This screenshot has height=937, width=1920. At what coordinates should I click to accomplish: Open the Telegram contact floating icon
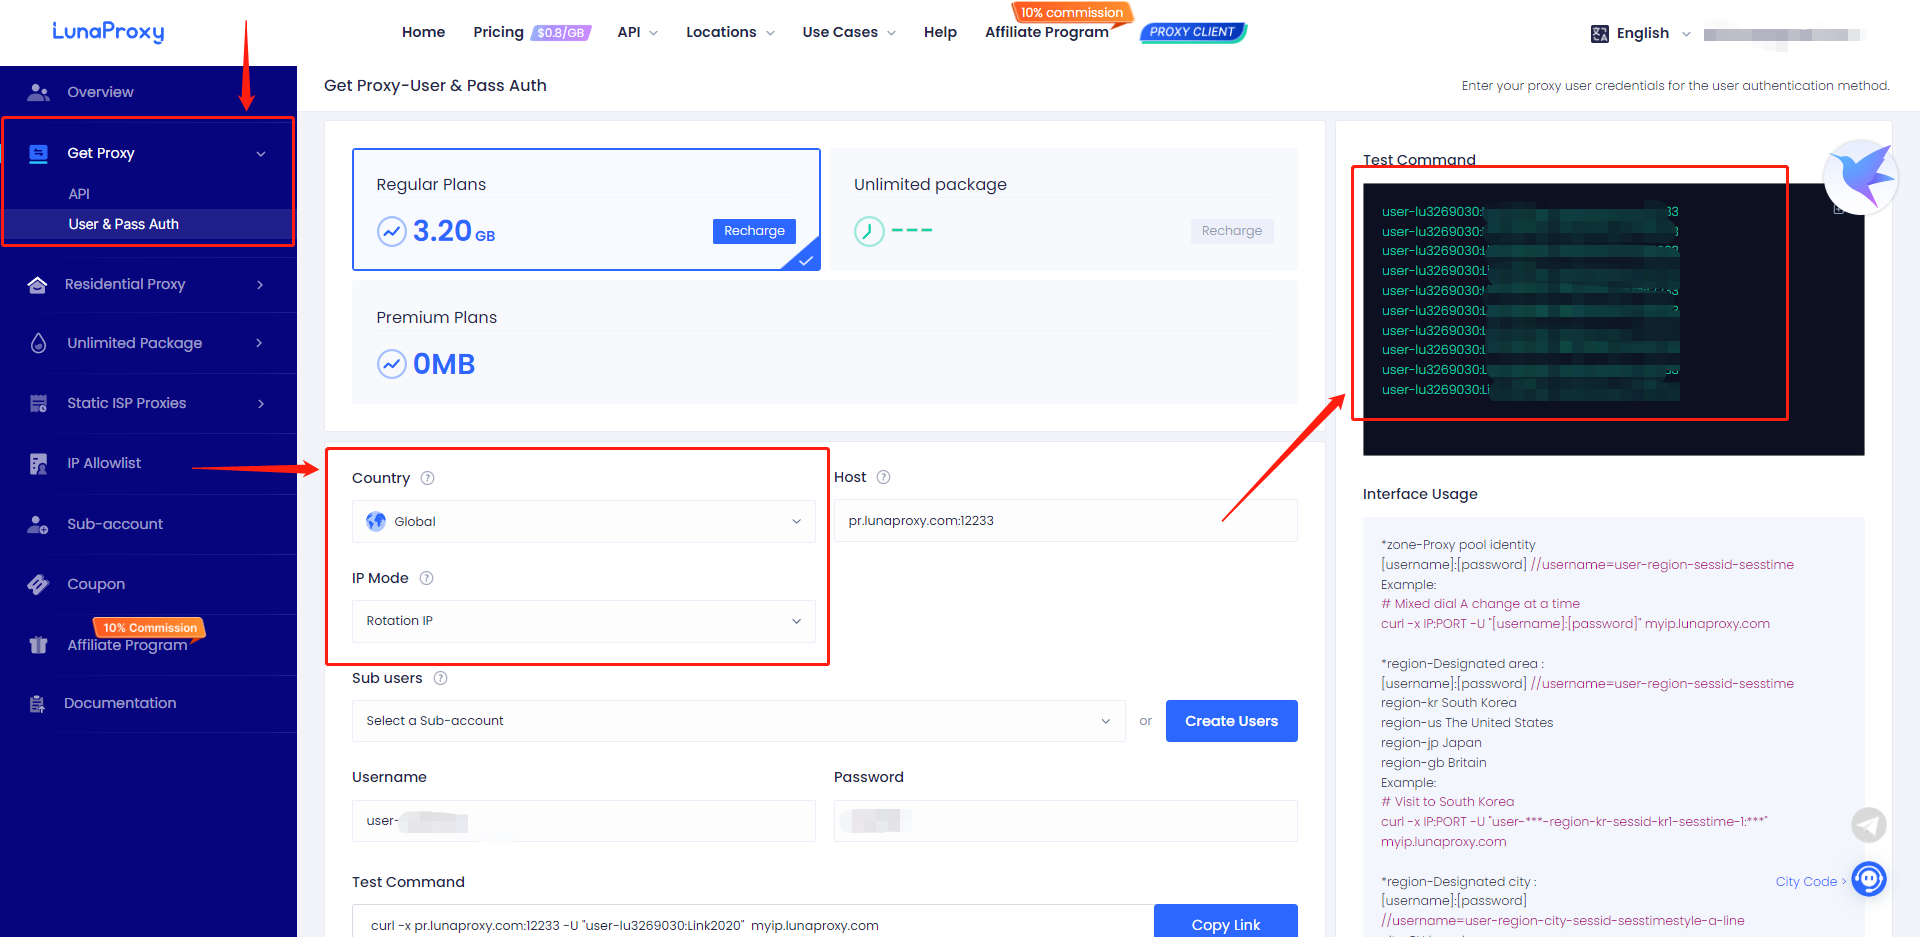[1868, 825]
